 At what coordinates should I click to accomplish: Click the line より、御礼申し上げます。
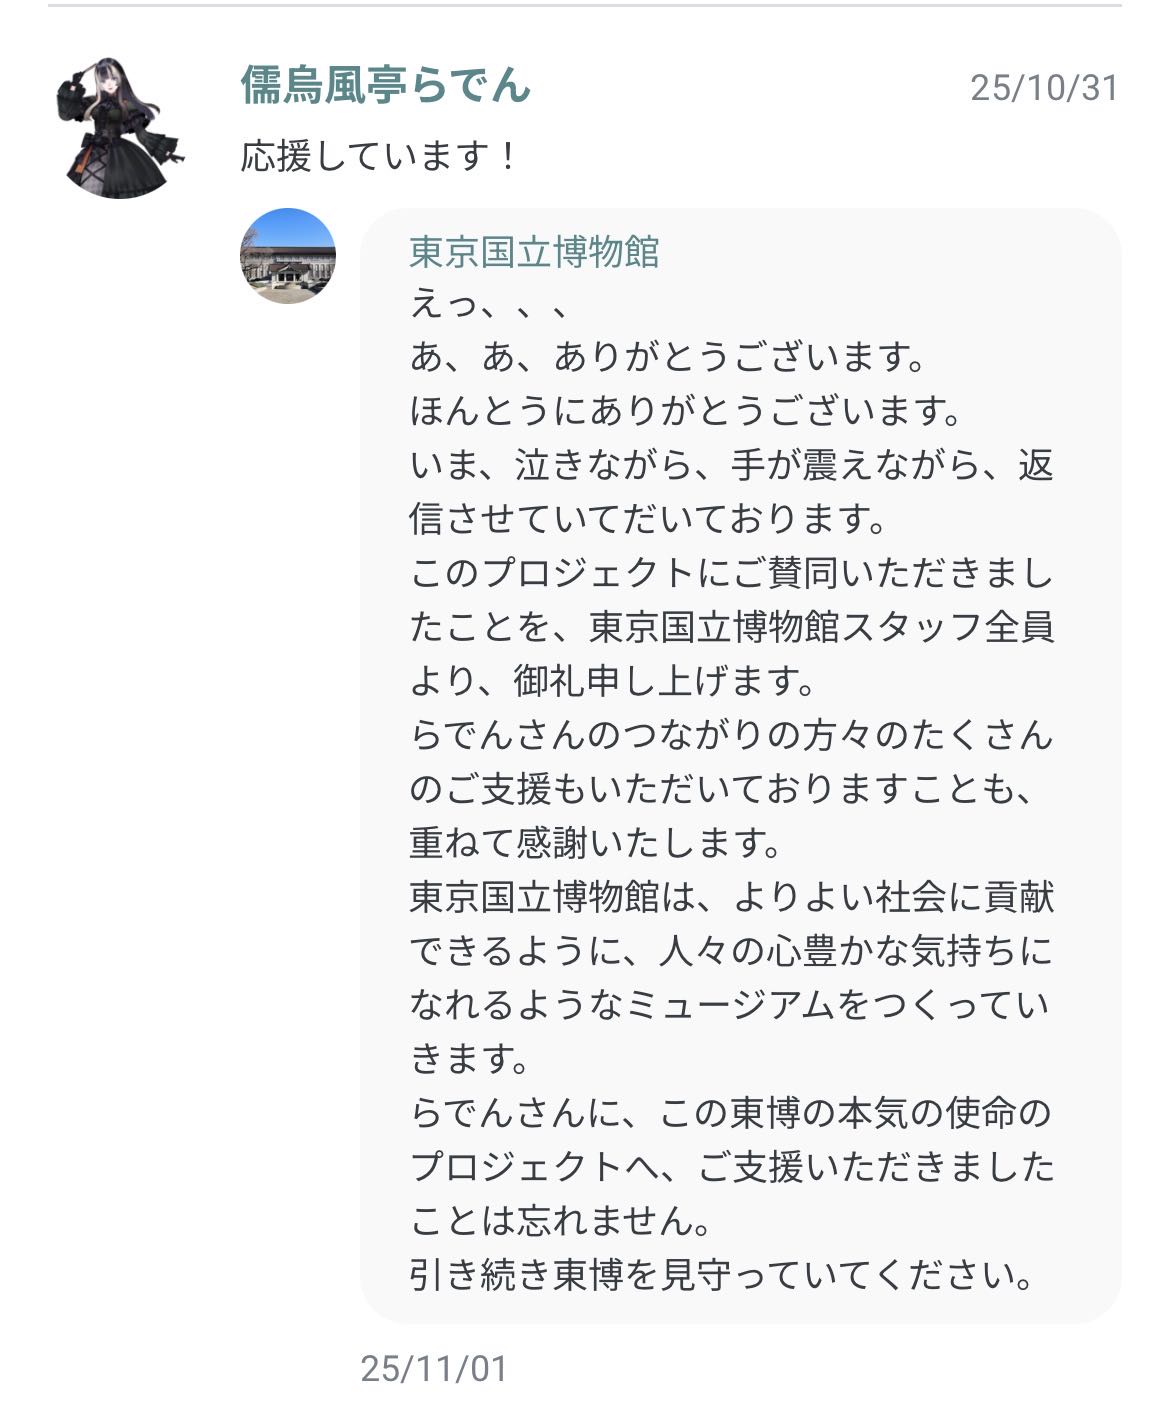click(x=613, y=681)
